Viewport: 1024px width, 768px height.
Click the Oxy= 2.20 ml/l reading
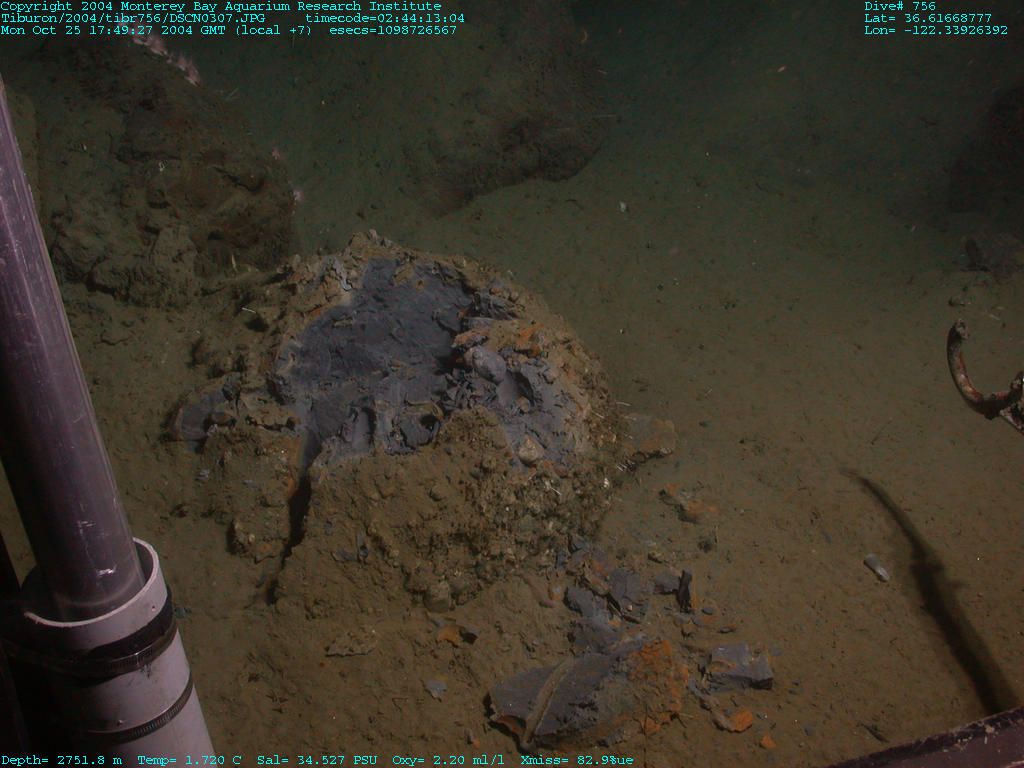coord(449,760)
